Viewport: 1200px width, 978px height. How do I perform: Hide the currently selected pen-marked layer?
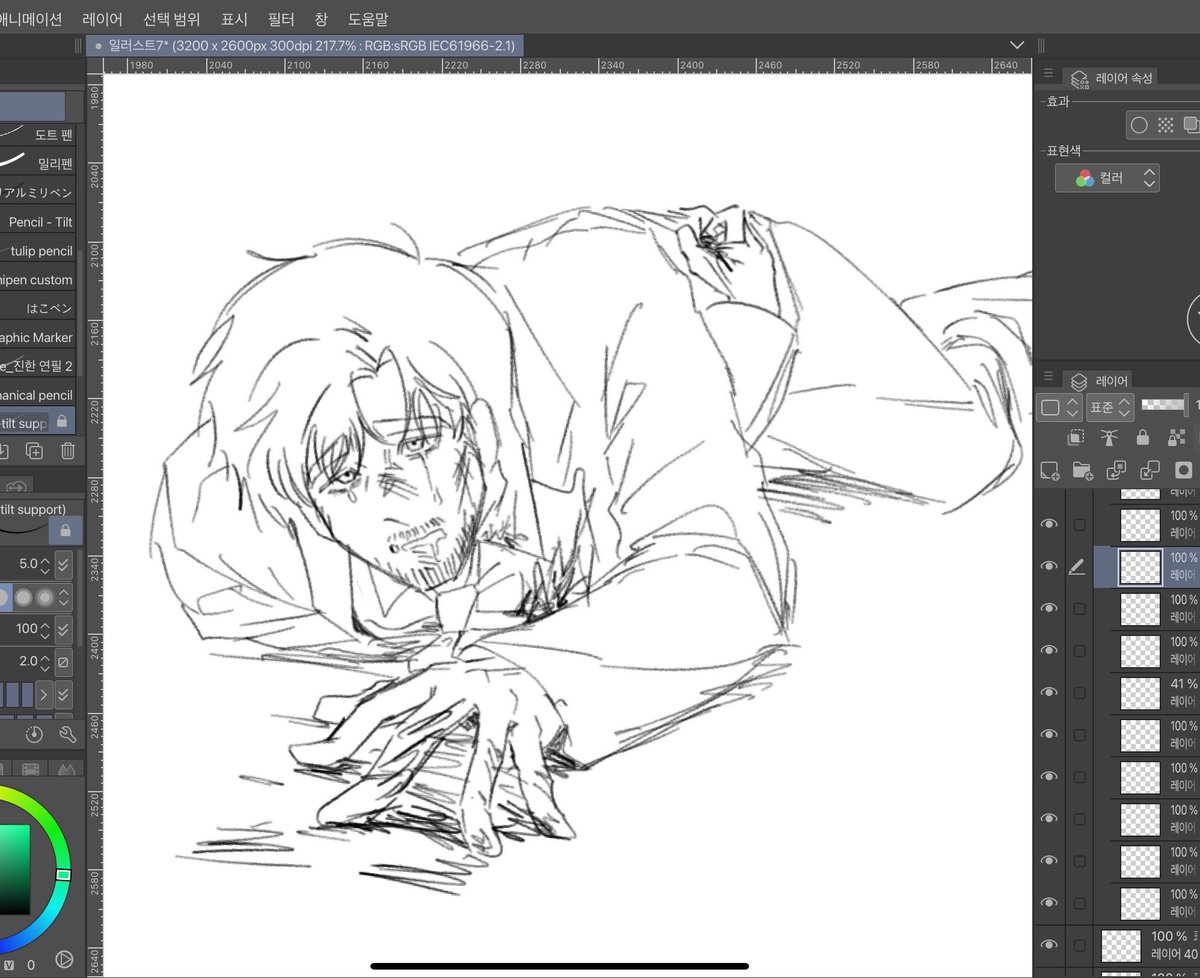pos(1049,566)
